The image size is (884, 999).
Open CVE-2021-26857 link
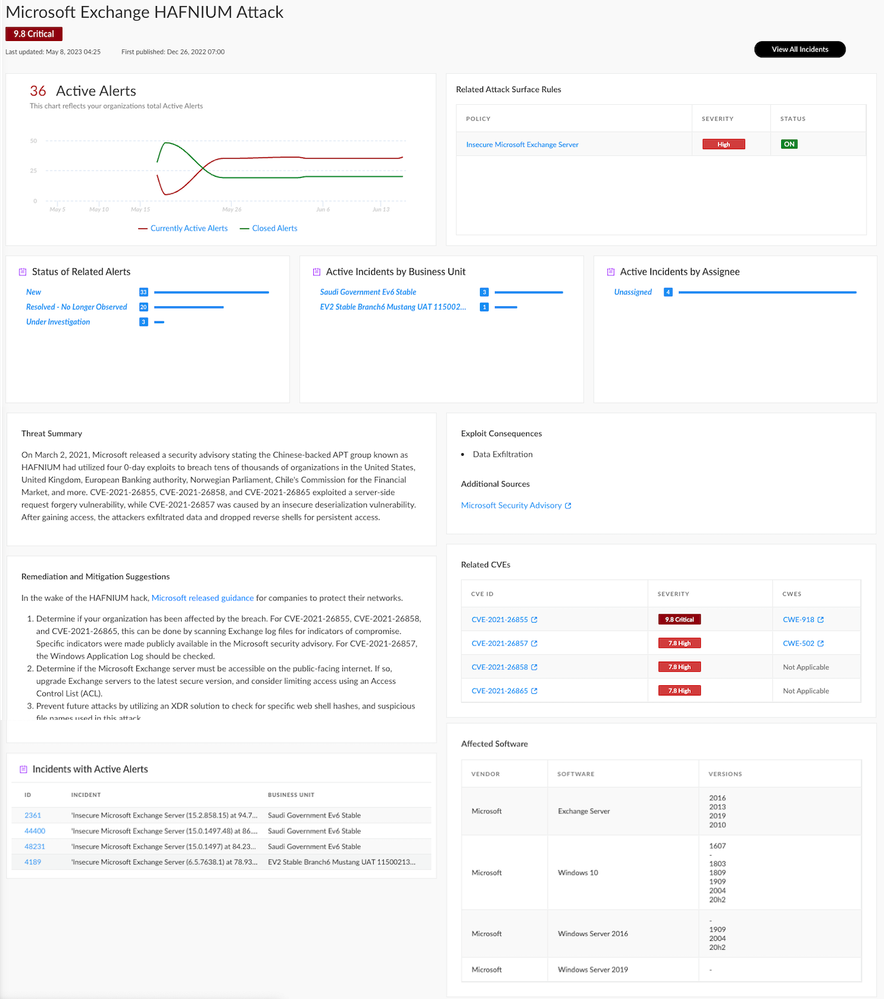coord(500,643)
